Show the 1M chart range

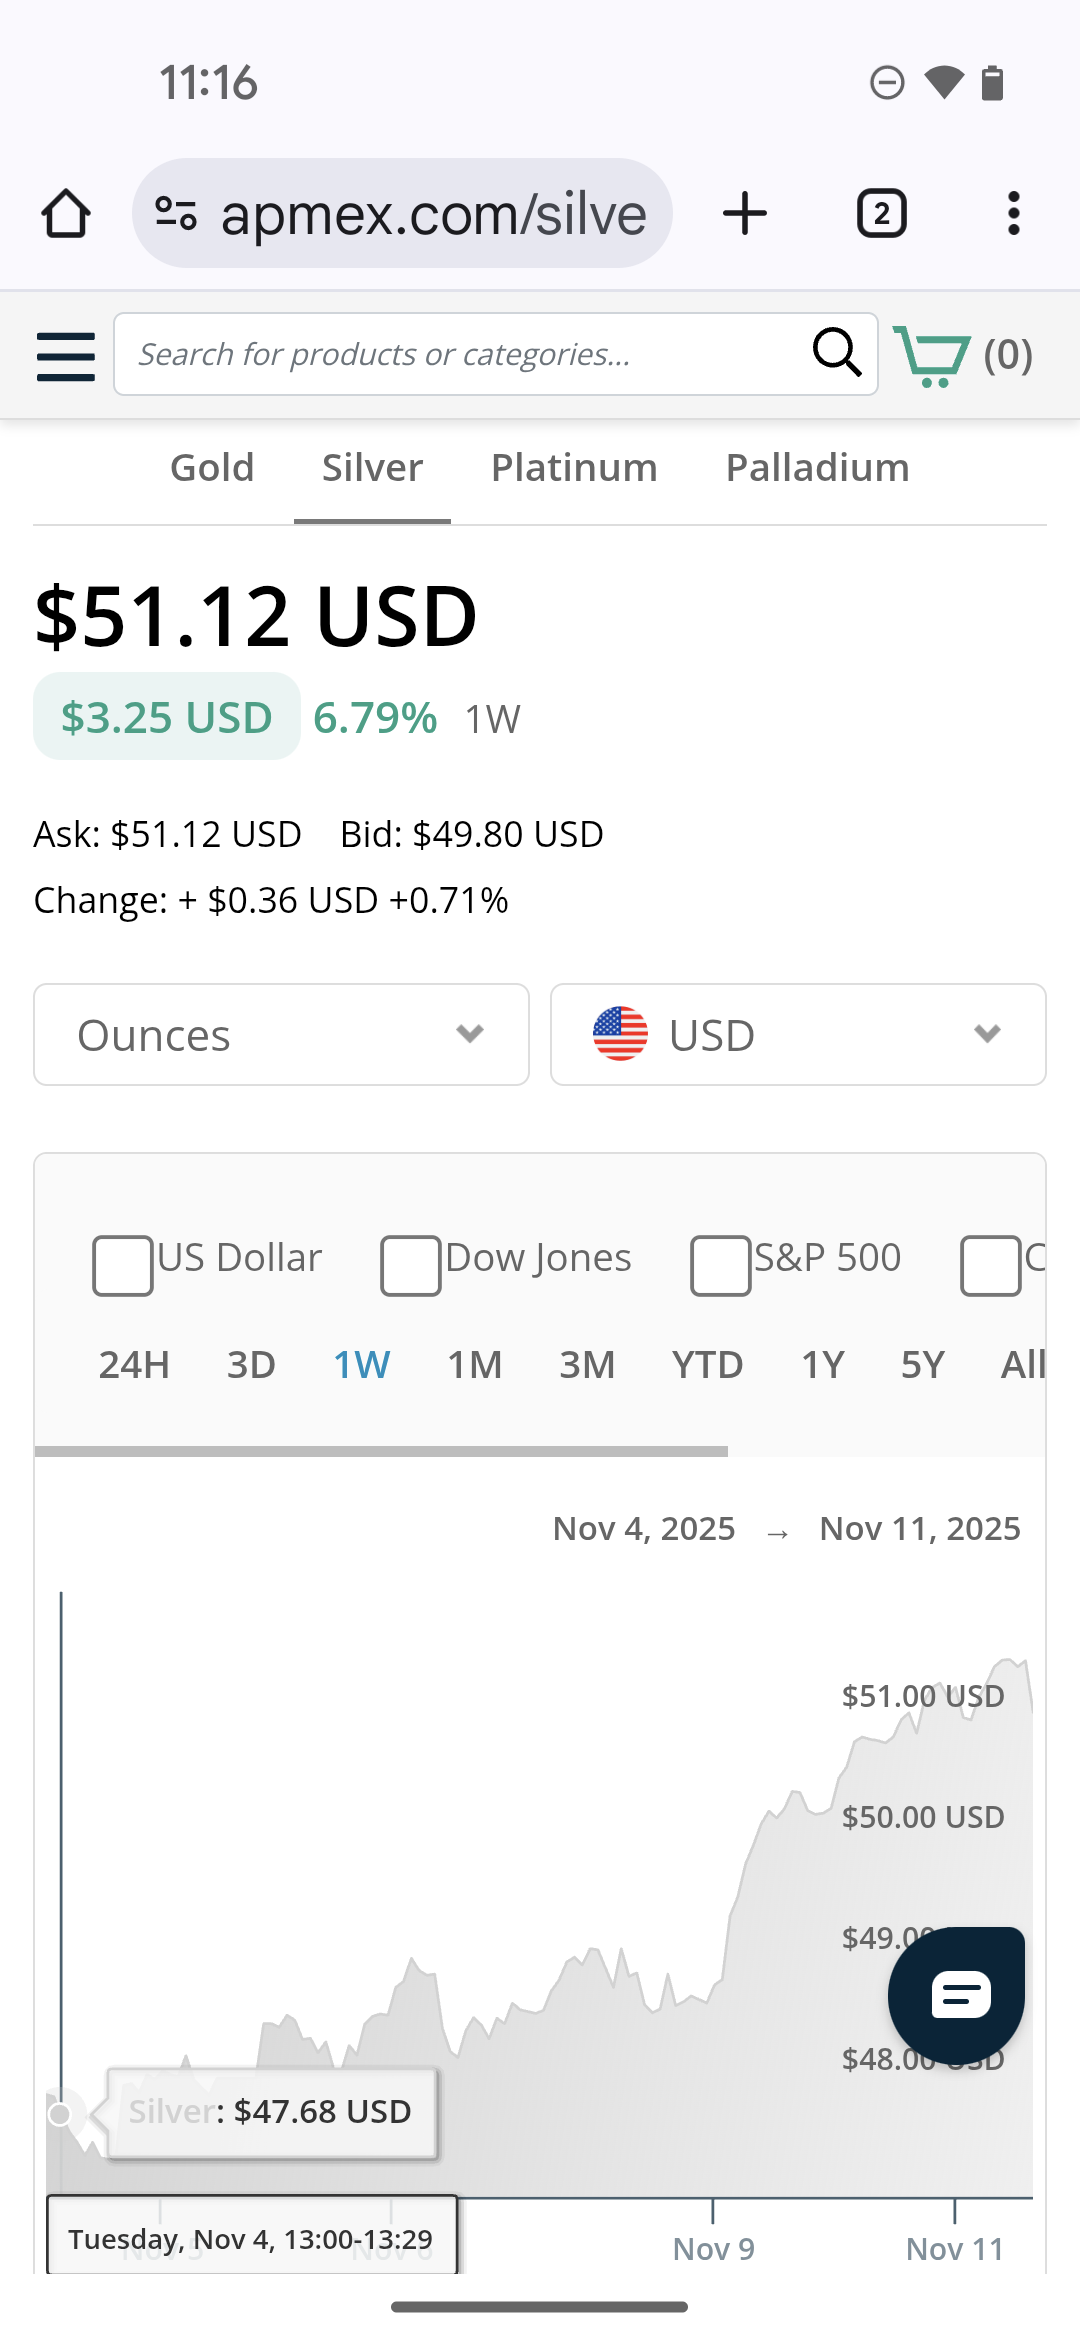(x=474, y=1365)
